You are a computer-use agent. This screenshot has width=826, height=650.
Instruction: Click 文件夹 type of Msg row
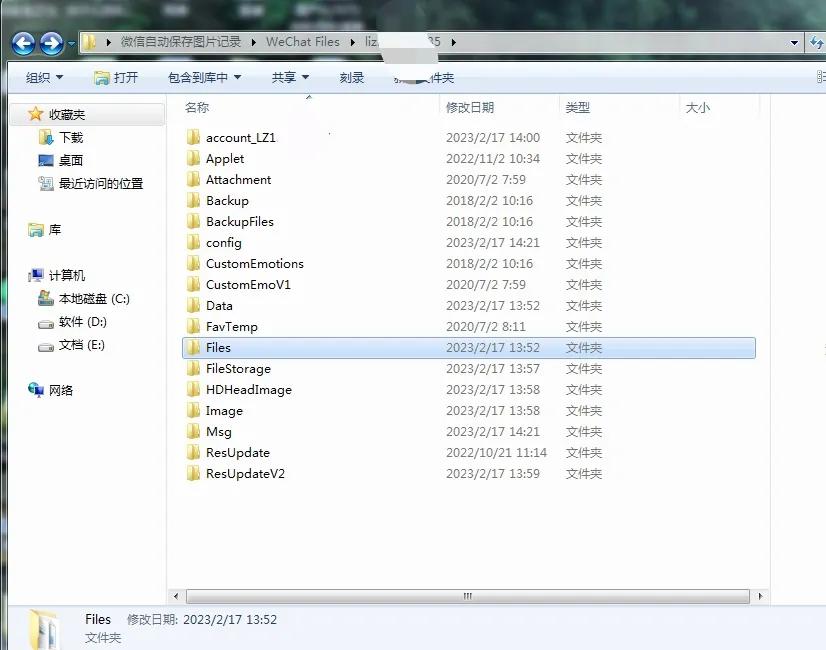pos(584,431)
